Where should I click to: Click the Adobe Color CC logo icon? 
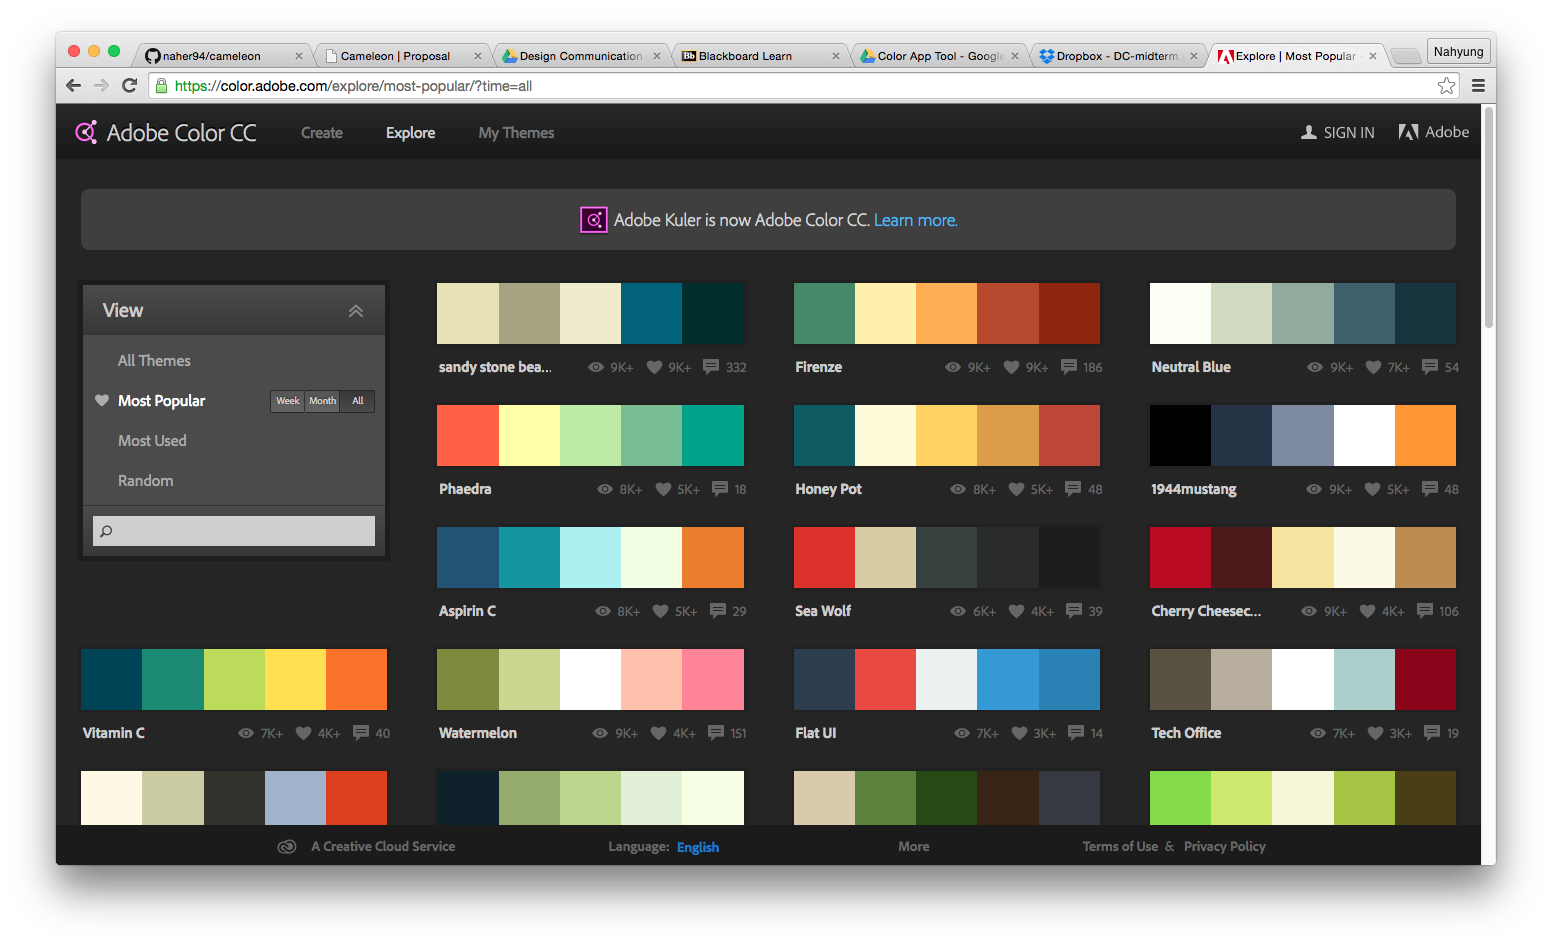(86, 132)
